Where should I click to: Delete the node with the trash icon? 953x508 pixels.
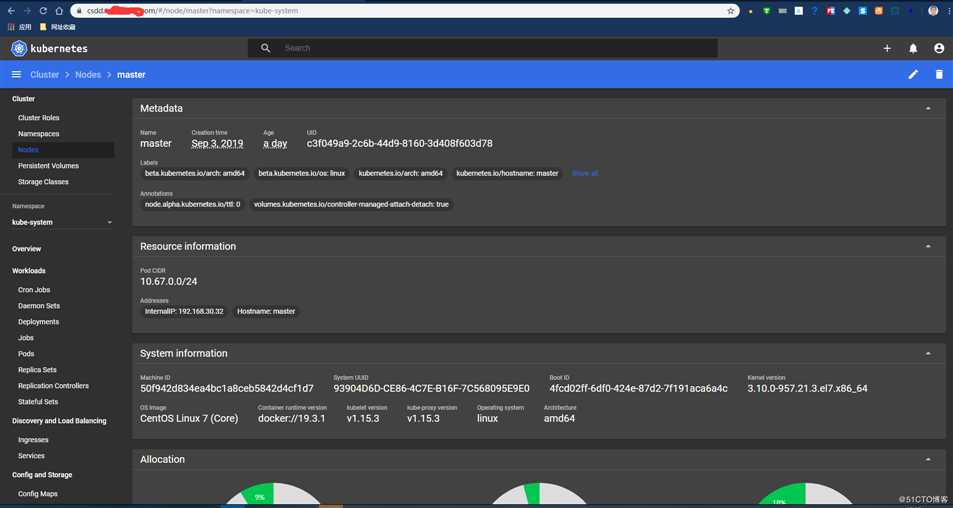coord(939,75)
